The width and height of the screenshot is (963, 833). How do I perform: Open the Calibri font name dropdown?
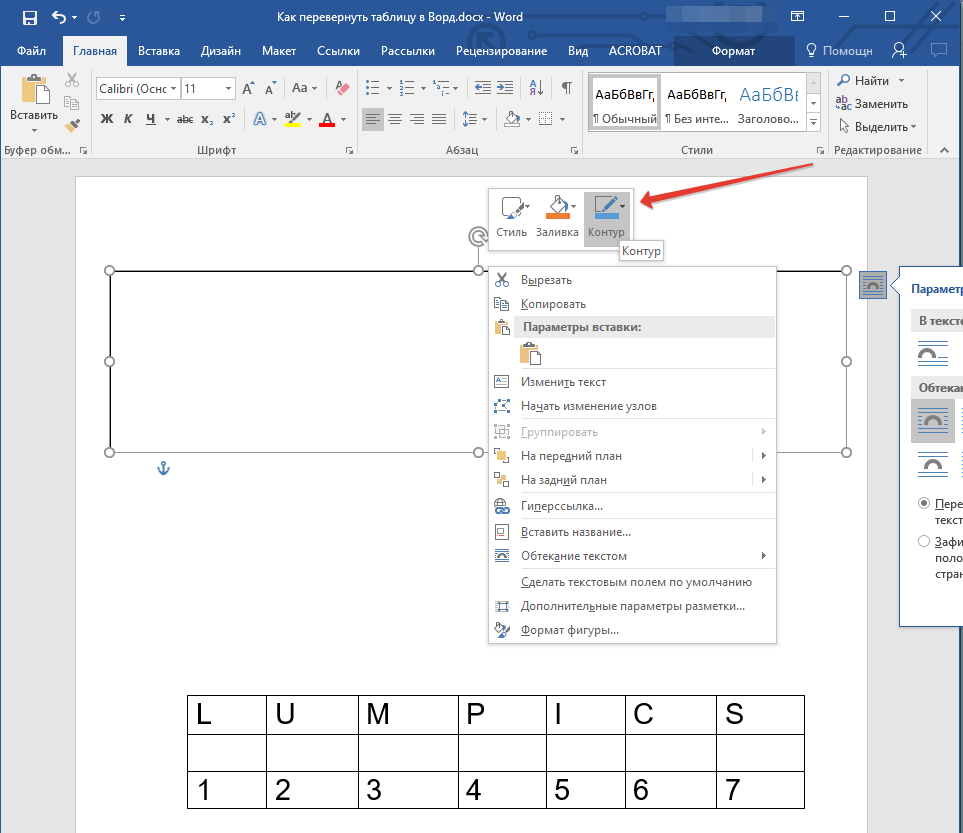[x=173, y=89]
